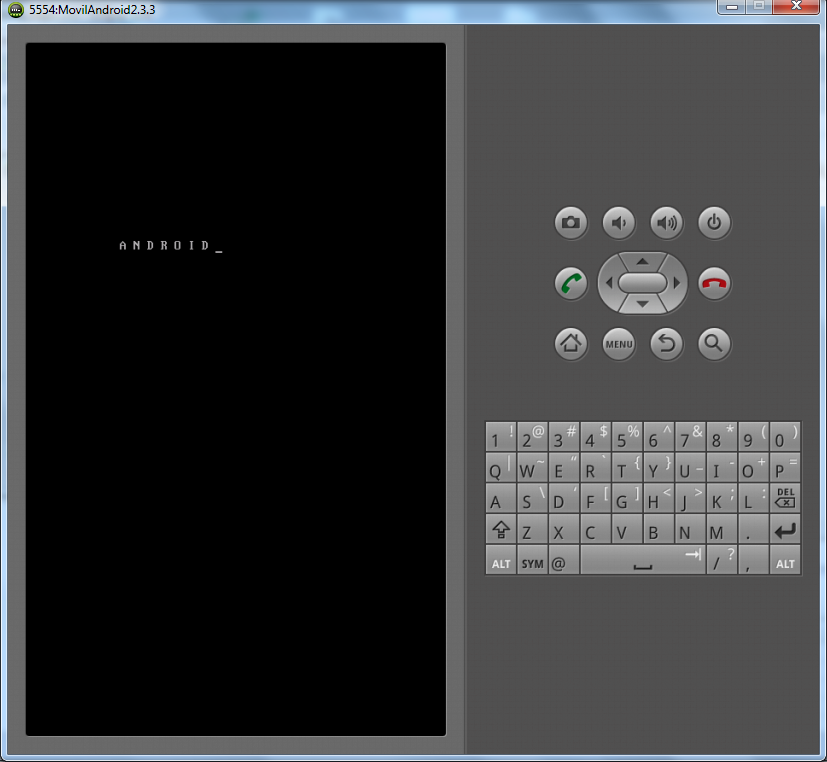End a call with the red phone button
The height and width of the screenshot is (762, 827).
click(713, 283)
